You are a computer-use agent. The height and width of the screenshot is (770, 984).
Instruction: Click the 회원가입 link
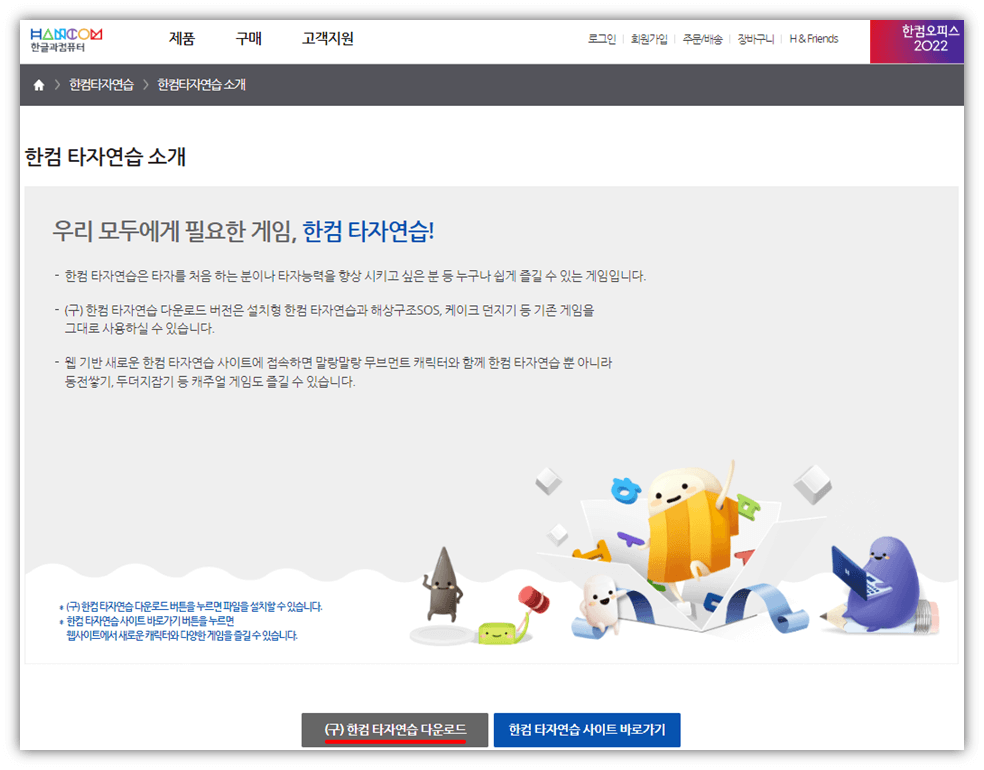[649, 39]
